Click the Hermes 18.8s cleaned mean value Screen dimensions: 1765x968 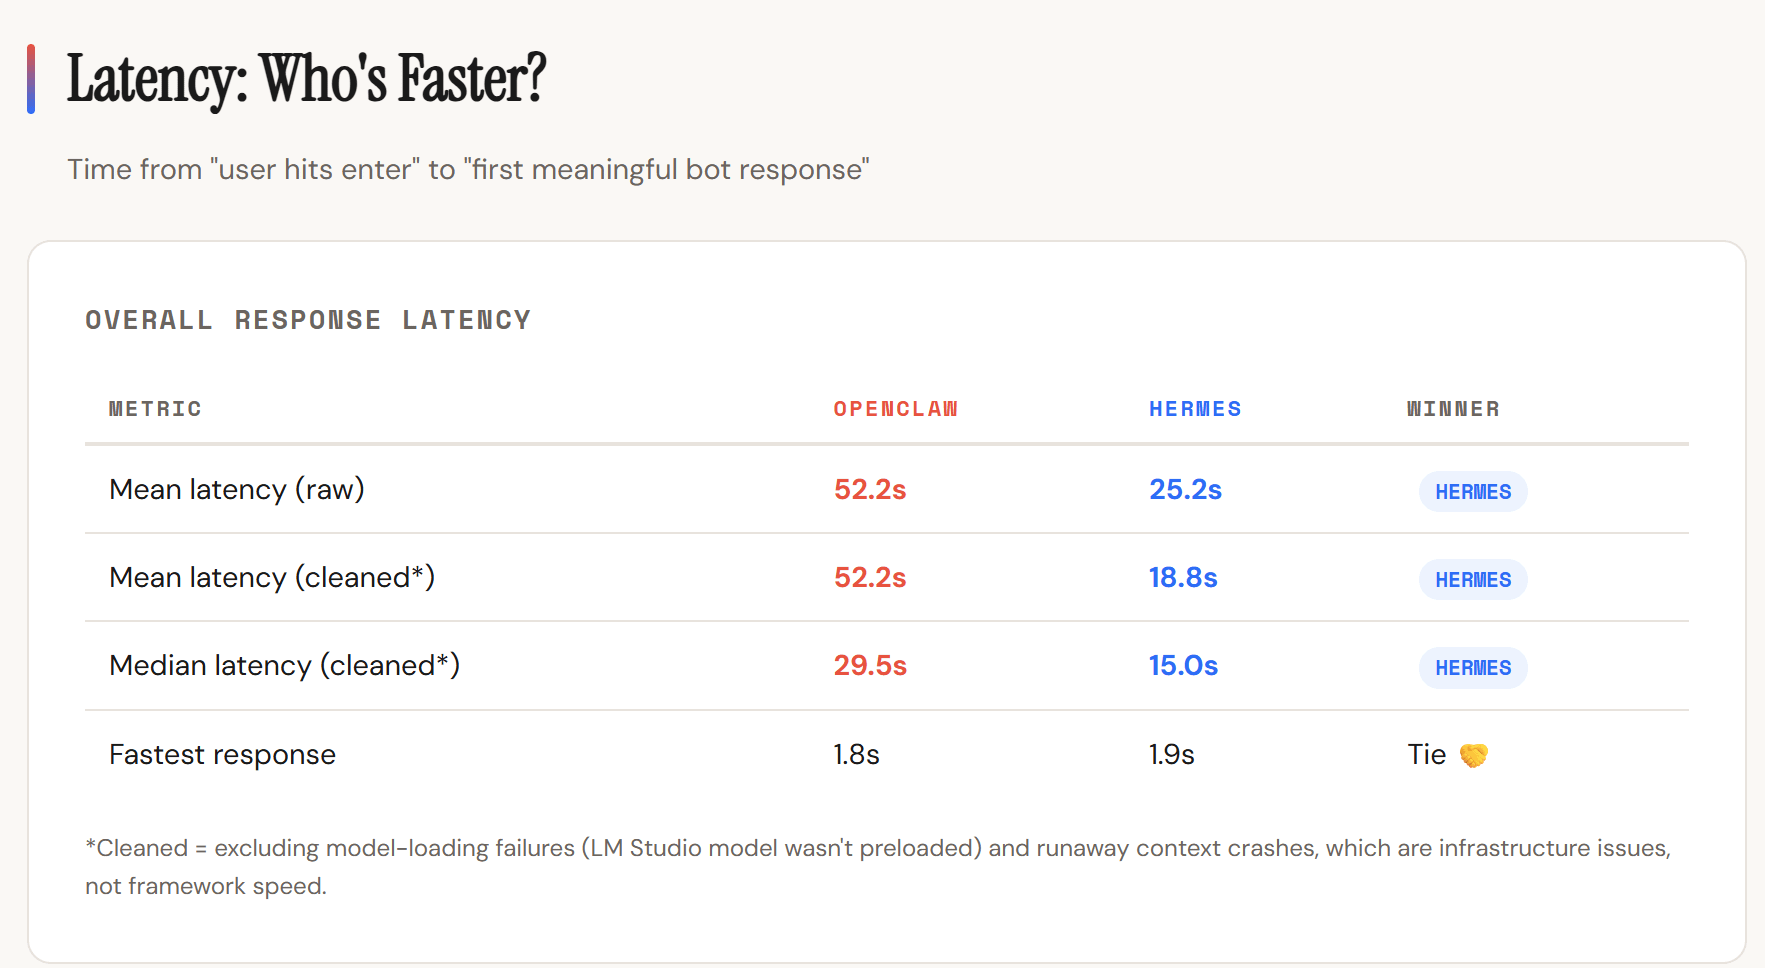1183,578
